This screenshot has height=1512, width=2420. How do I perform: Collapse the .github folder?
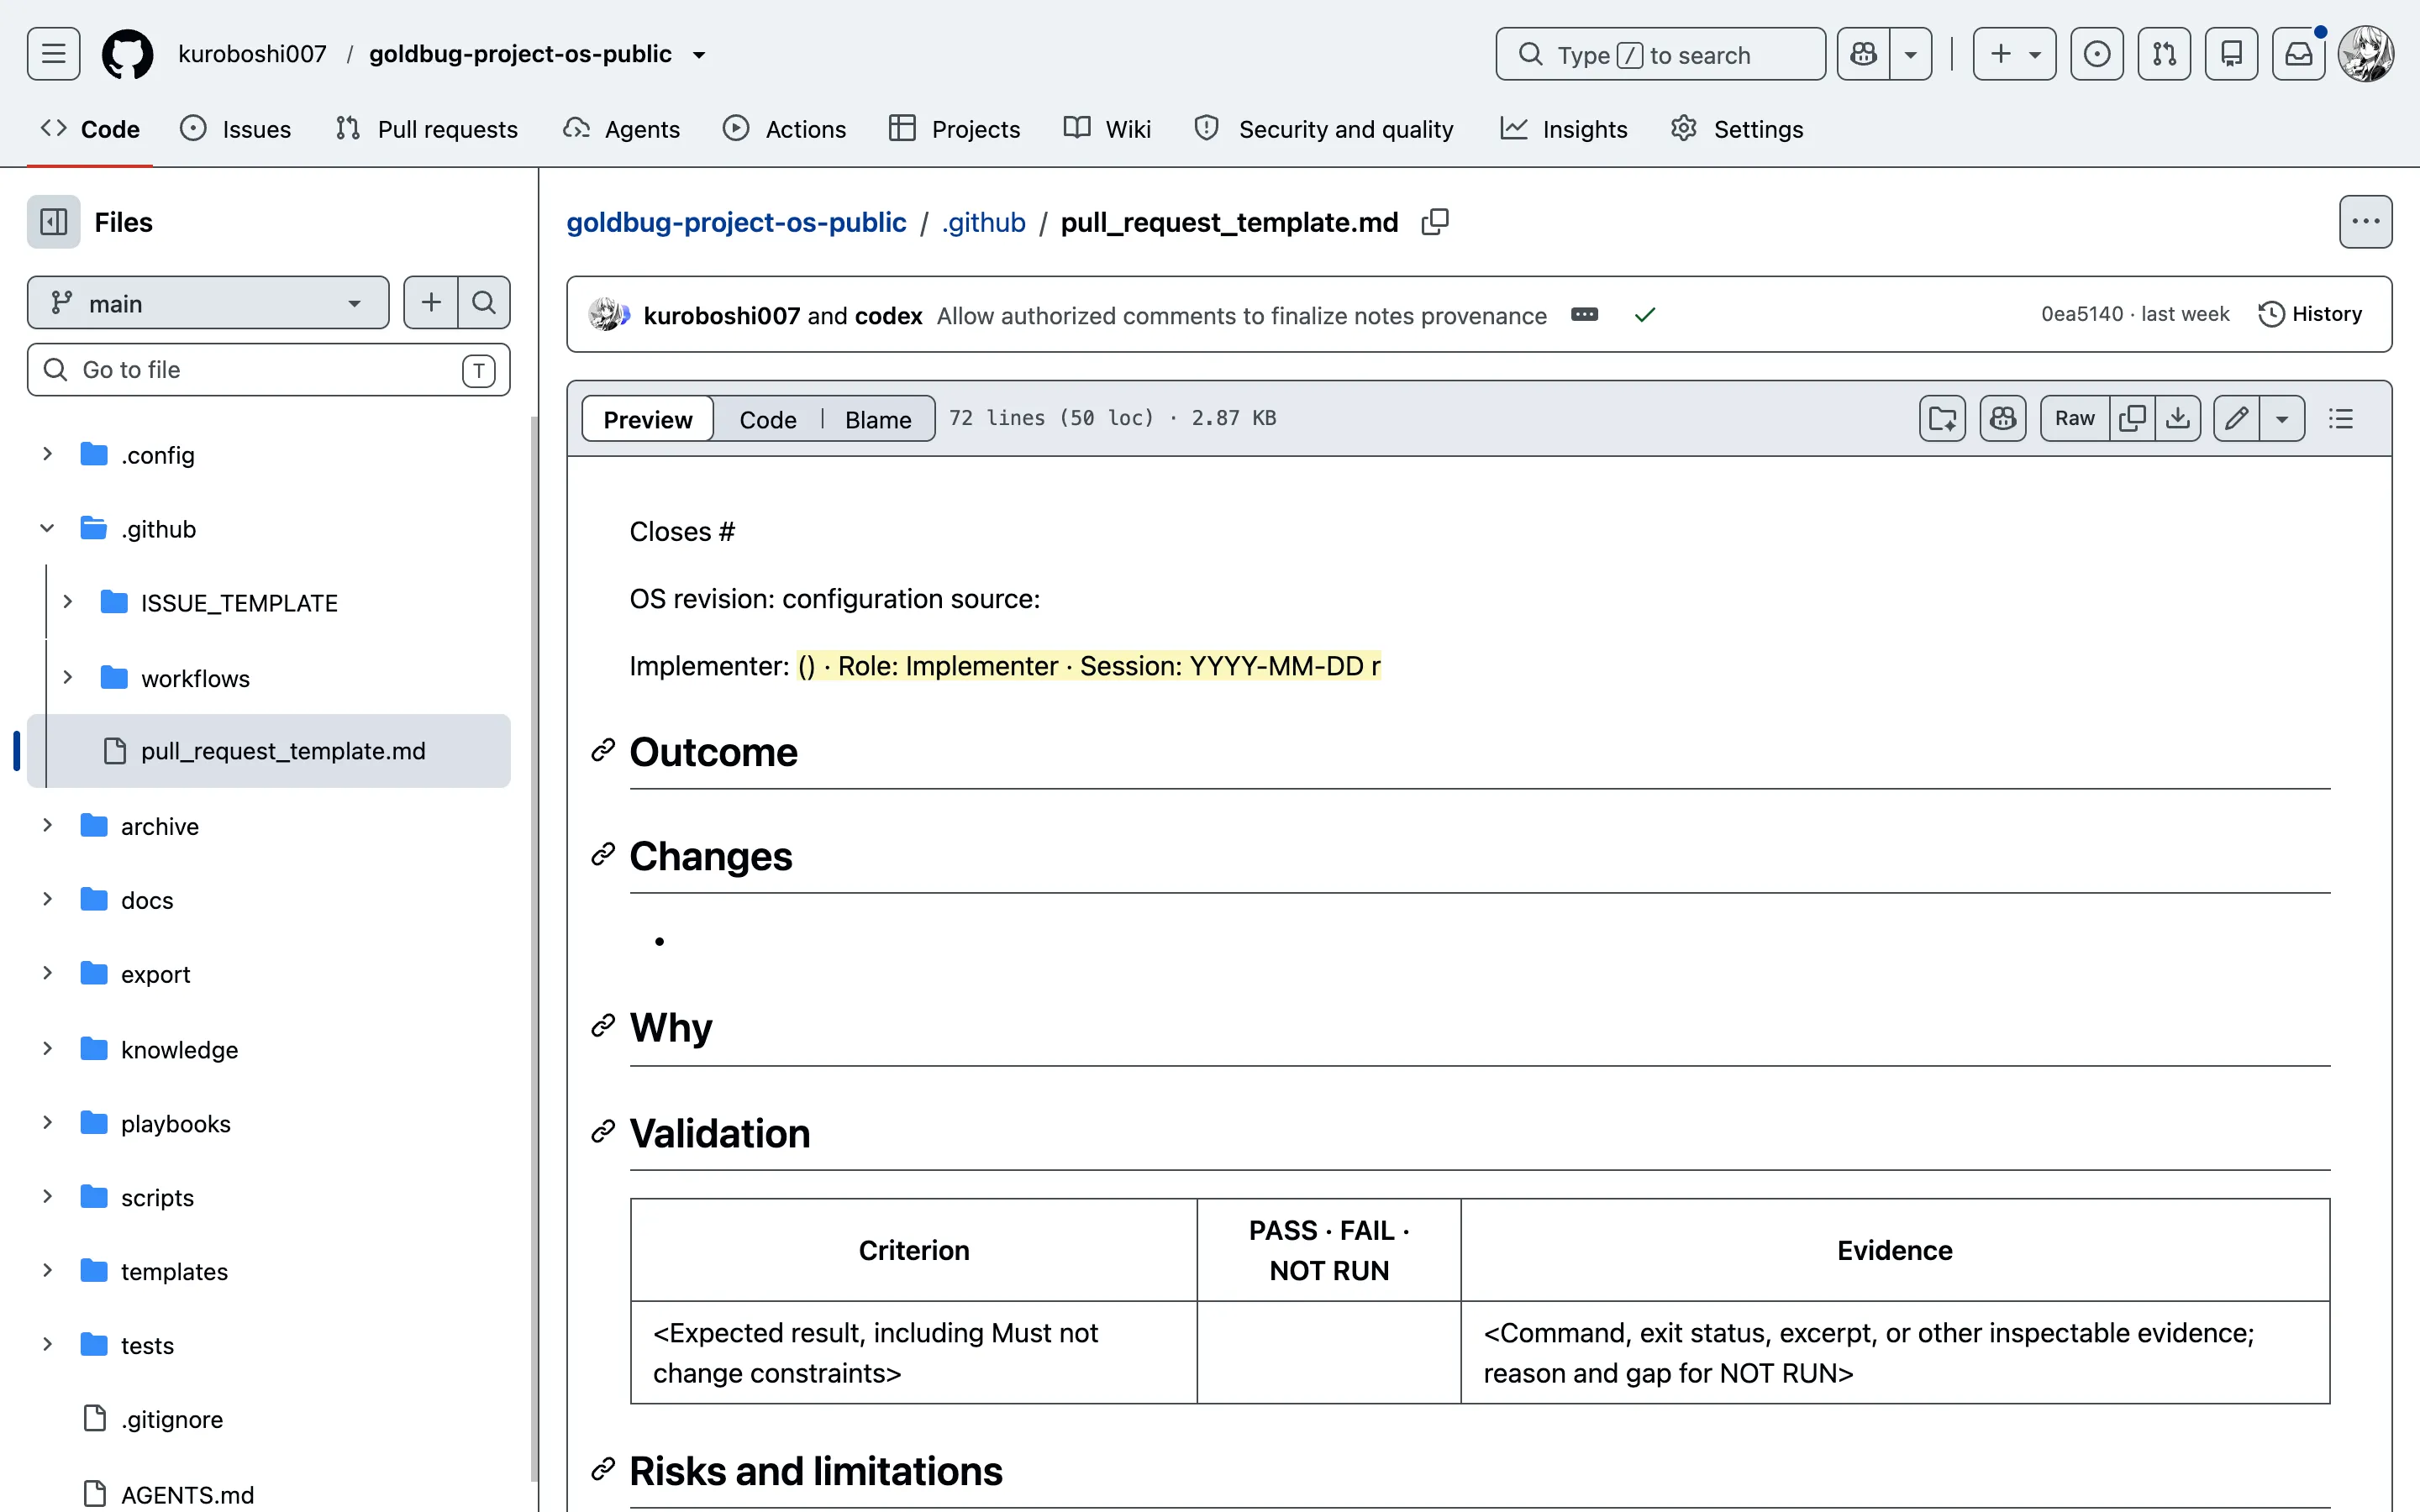47,528
